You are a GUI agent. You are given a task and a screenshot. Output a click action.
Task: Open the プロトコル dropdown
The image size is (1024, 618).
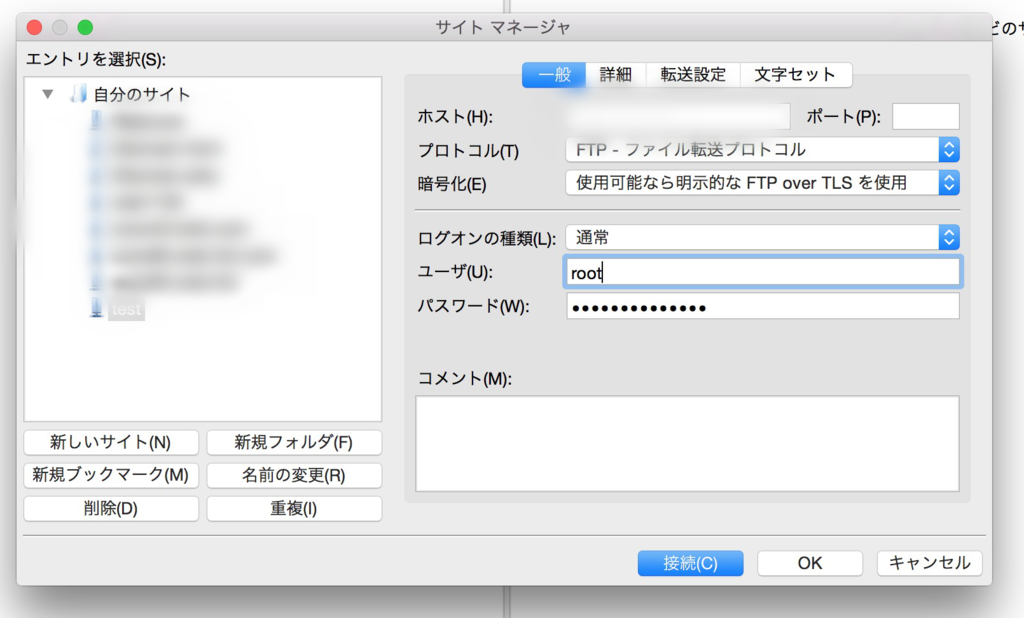762,150
